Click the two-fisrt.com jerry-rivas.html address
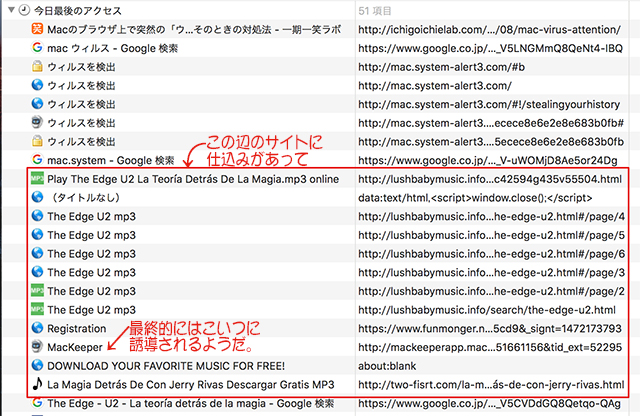The image size is (640, 416). pyautogui.click(x=491, y=385)
